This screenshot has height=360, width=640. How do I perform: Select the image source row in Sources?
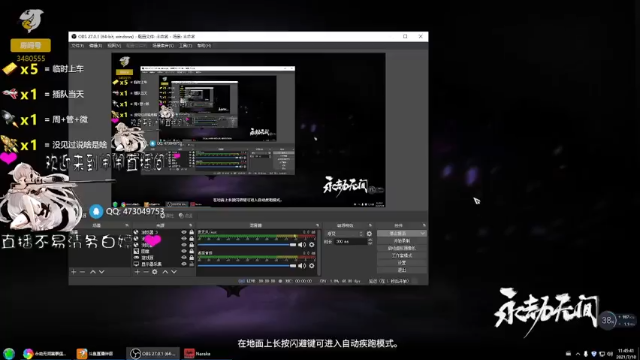click(164, 251)
